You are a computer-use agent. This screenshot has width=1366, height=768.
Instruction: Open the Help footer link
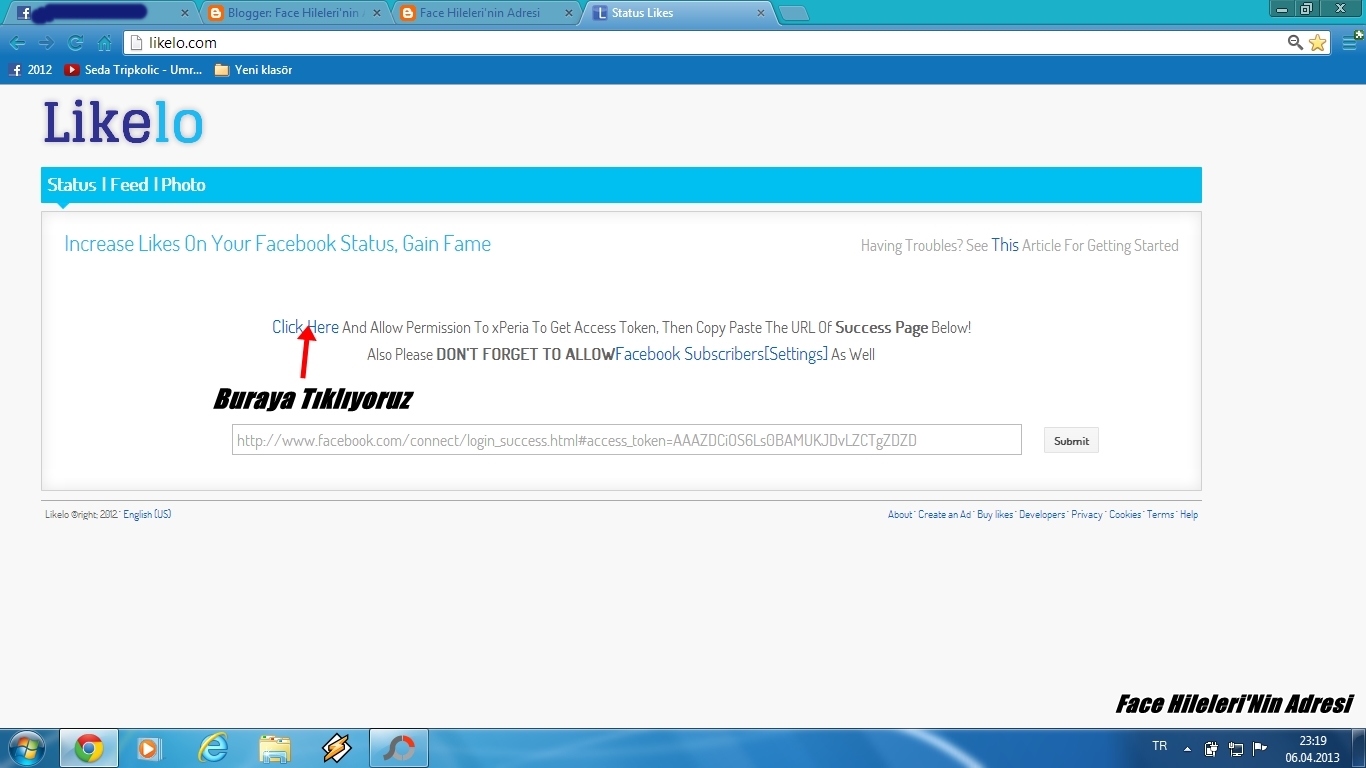click(1189, 514)
